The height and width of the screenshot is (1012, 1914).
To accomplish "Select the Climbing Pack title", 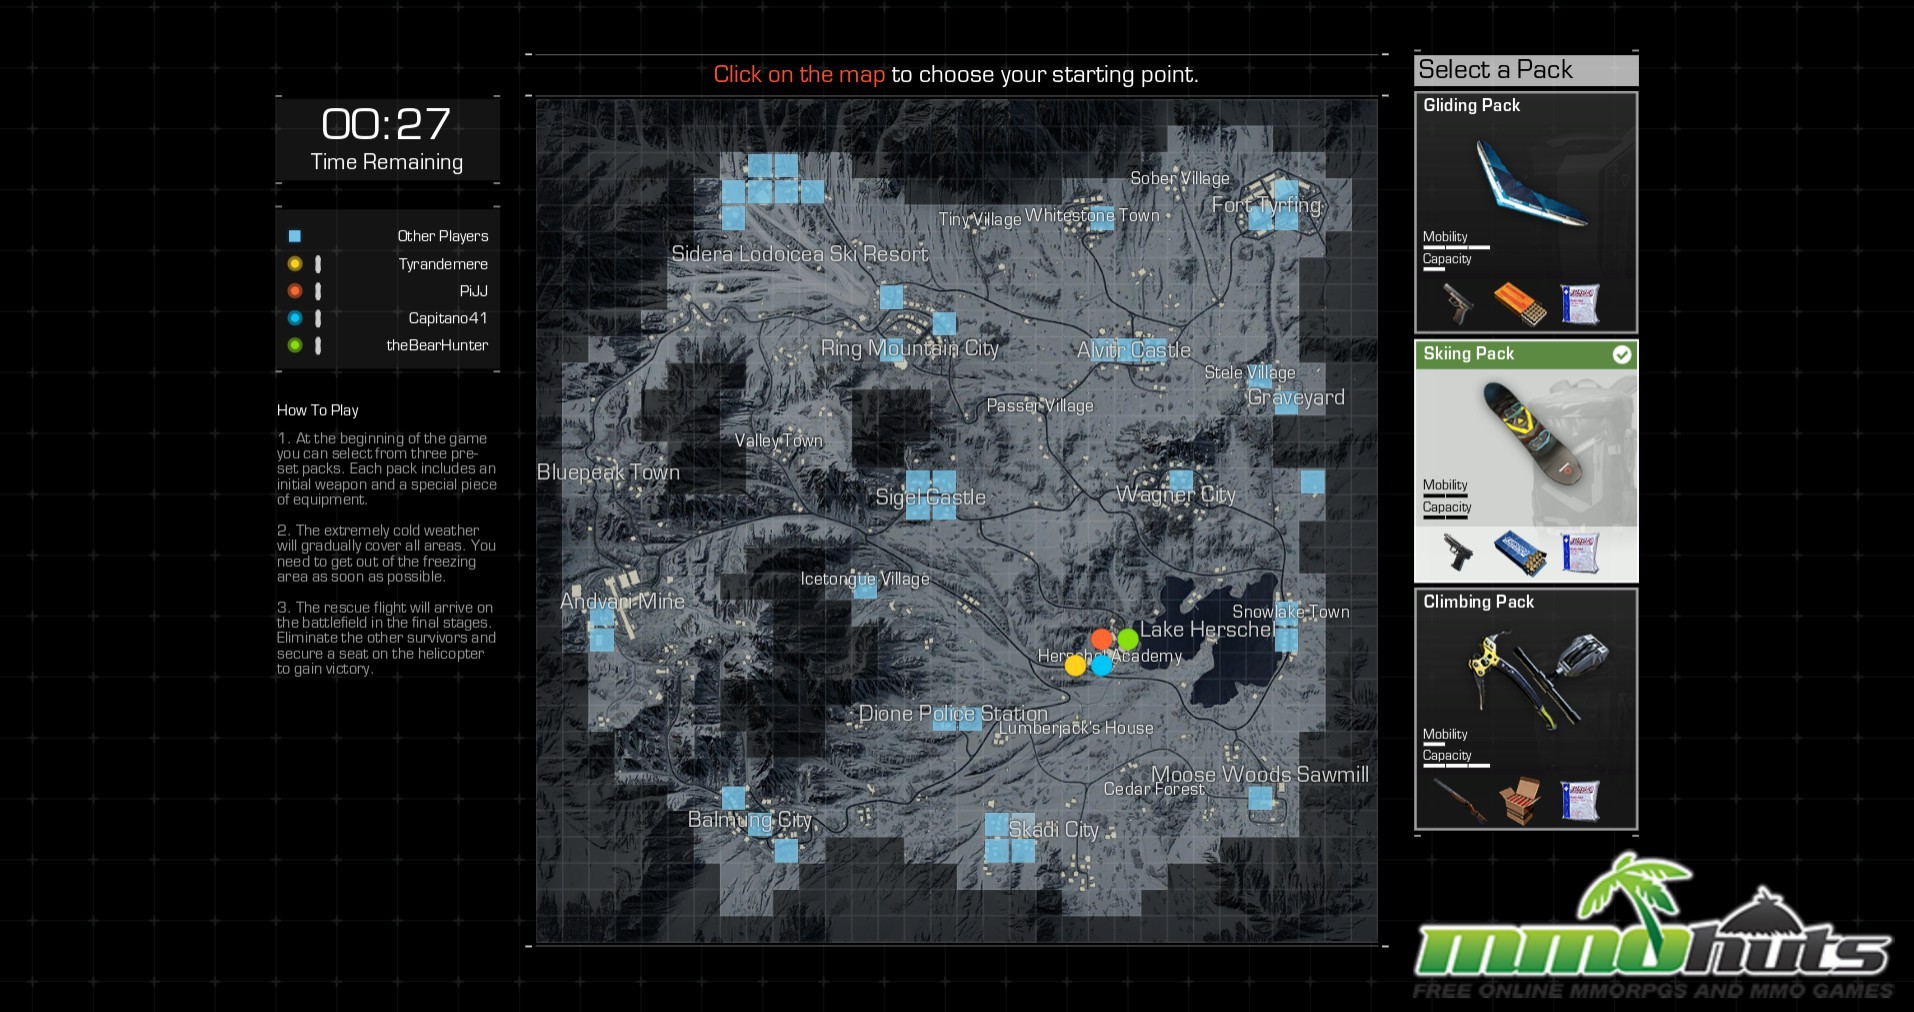I will (x=1478, y=602).
